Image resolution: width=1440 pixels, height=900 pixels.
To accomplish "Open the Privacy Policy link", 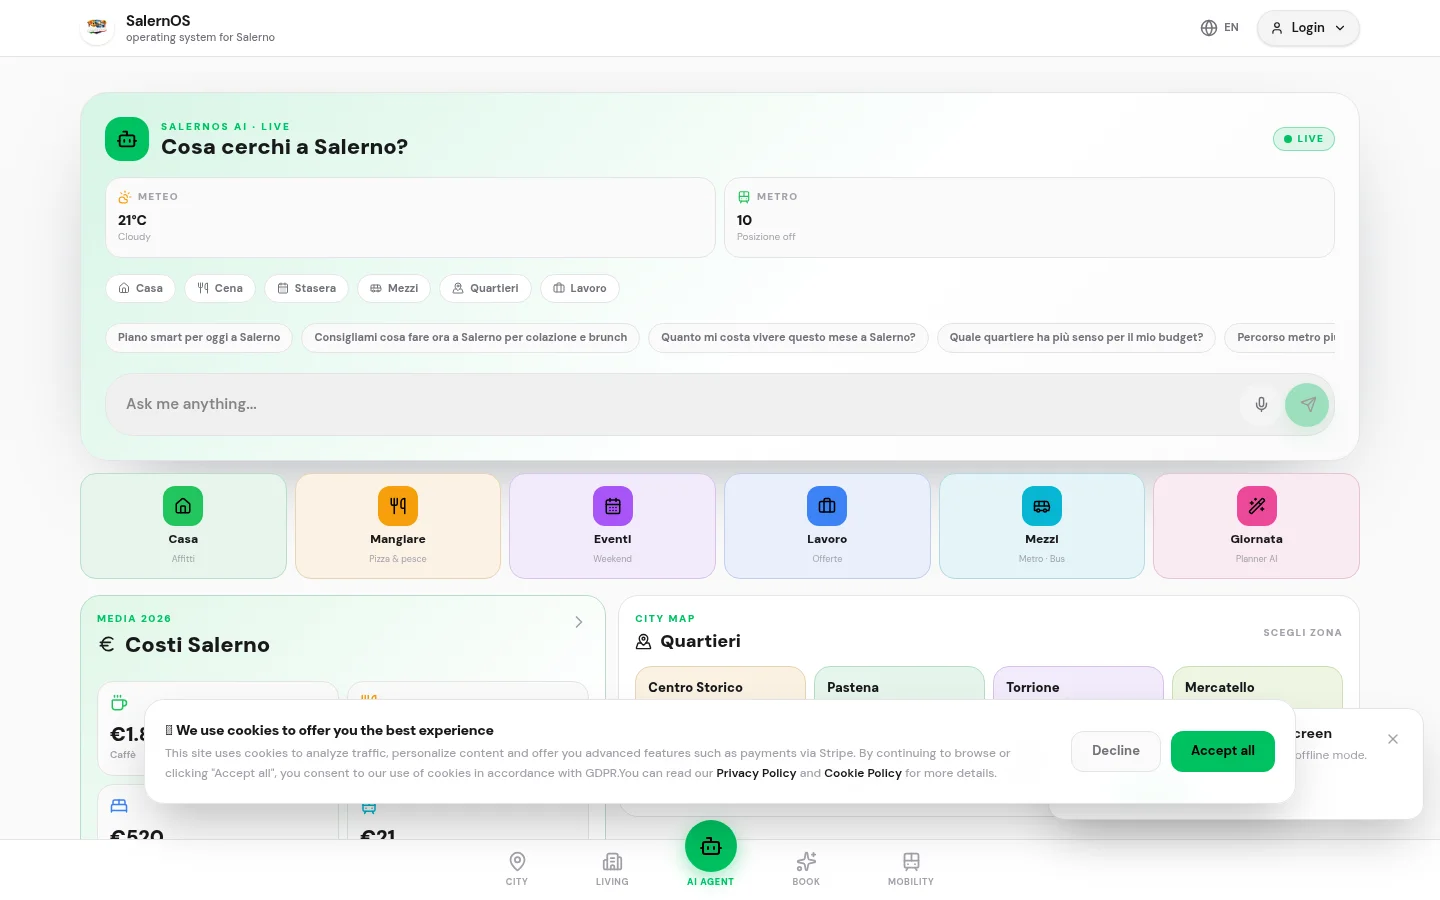I will tap(756, 773).
